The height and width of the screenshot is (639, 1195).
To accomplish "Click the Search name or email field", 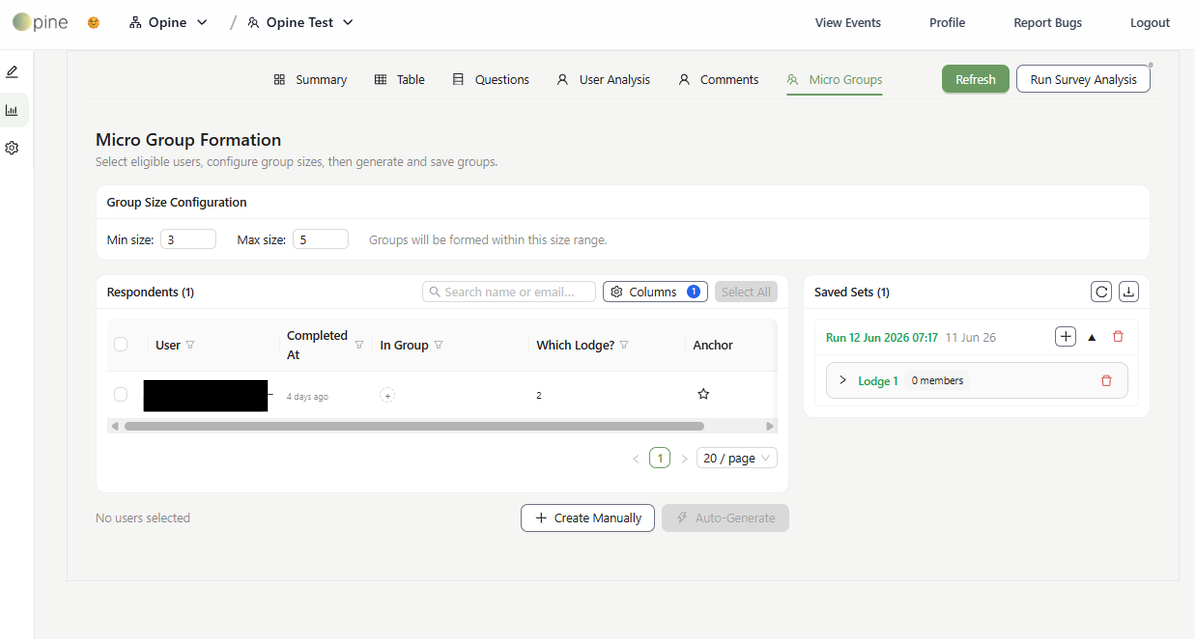I will click(509, 292).
